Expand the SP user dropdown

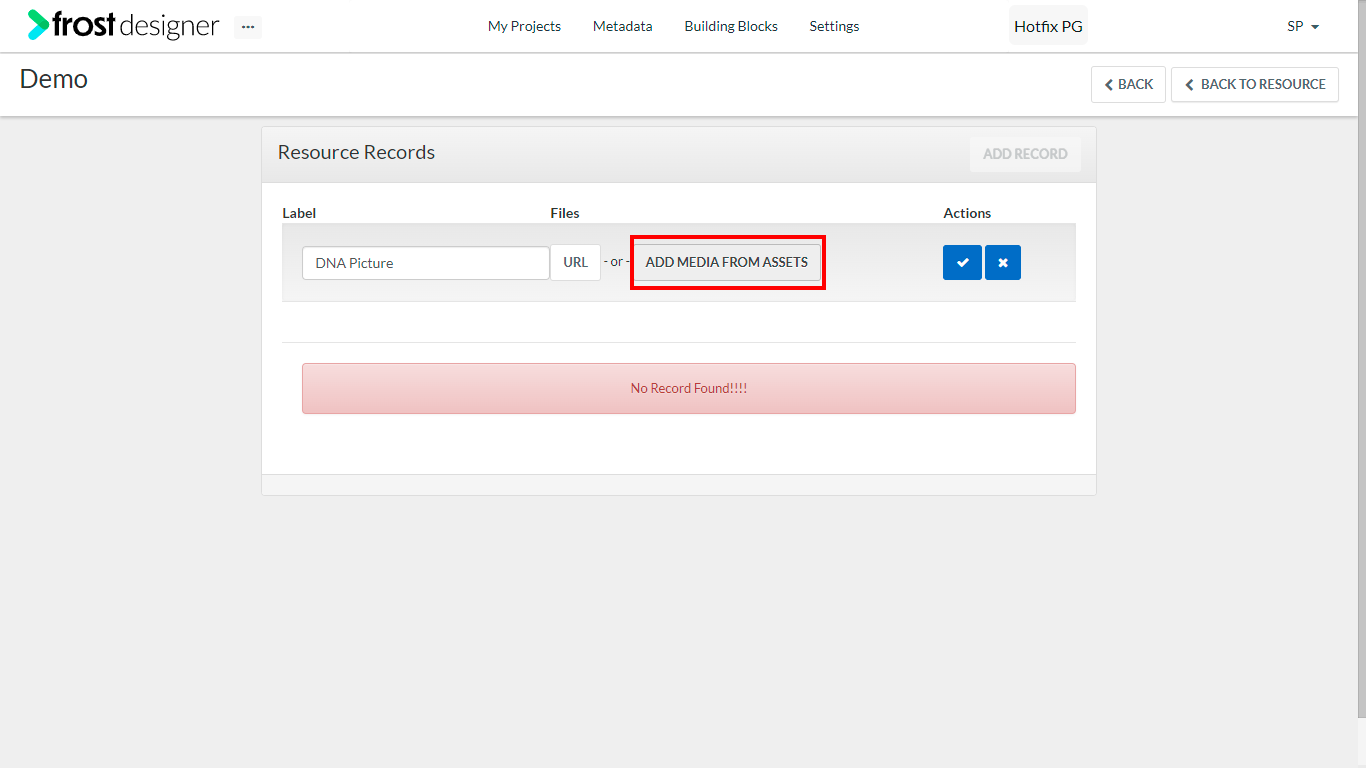click(x=1303, y=26)
